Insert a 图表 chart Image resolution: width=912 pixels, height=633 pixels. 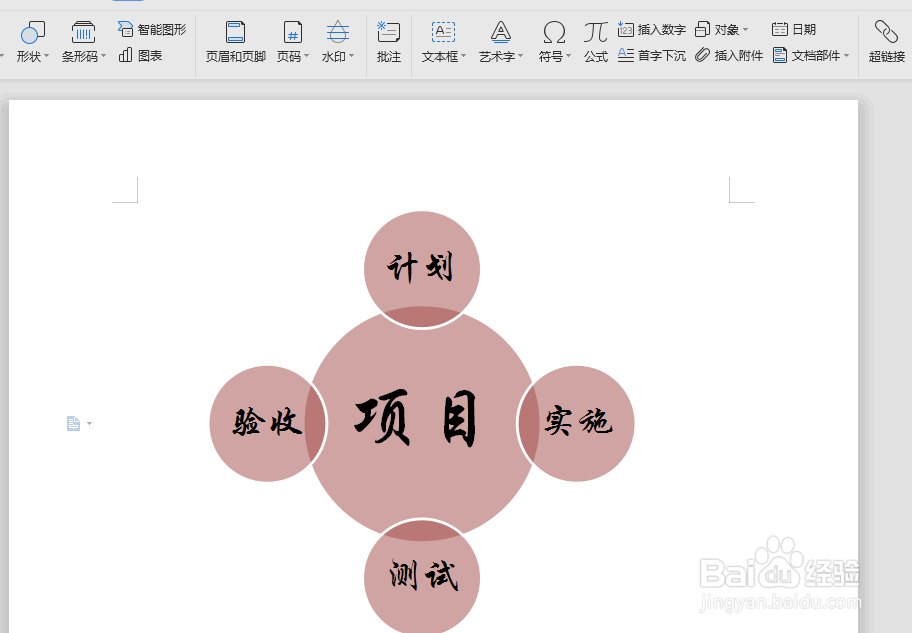coord(140,55)
